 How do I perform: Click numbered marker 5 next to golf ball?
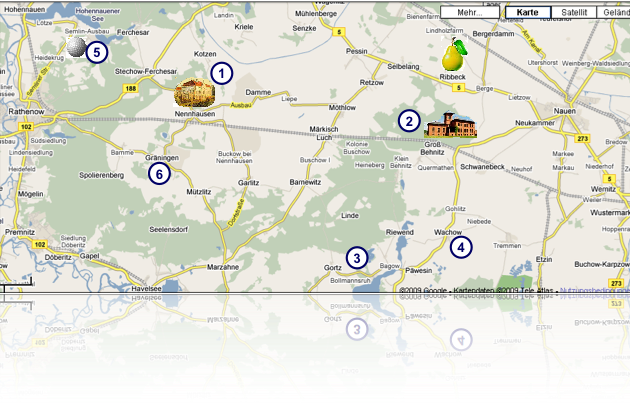point(96,51)
